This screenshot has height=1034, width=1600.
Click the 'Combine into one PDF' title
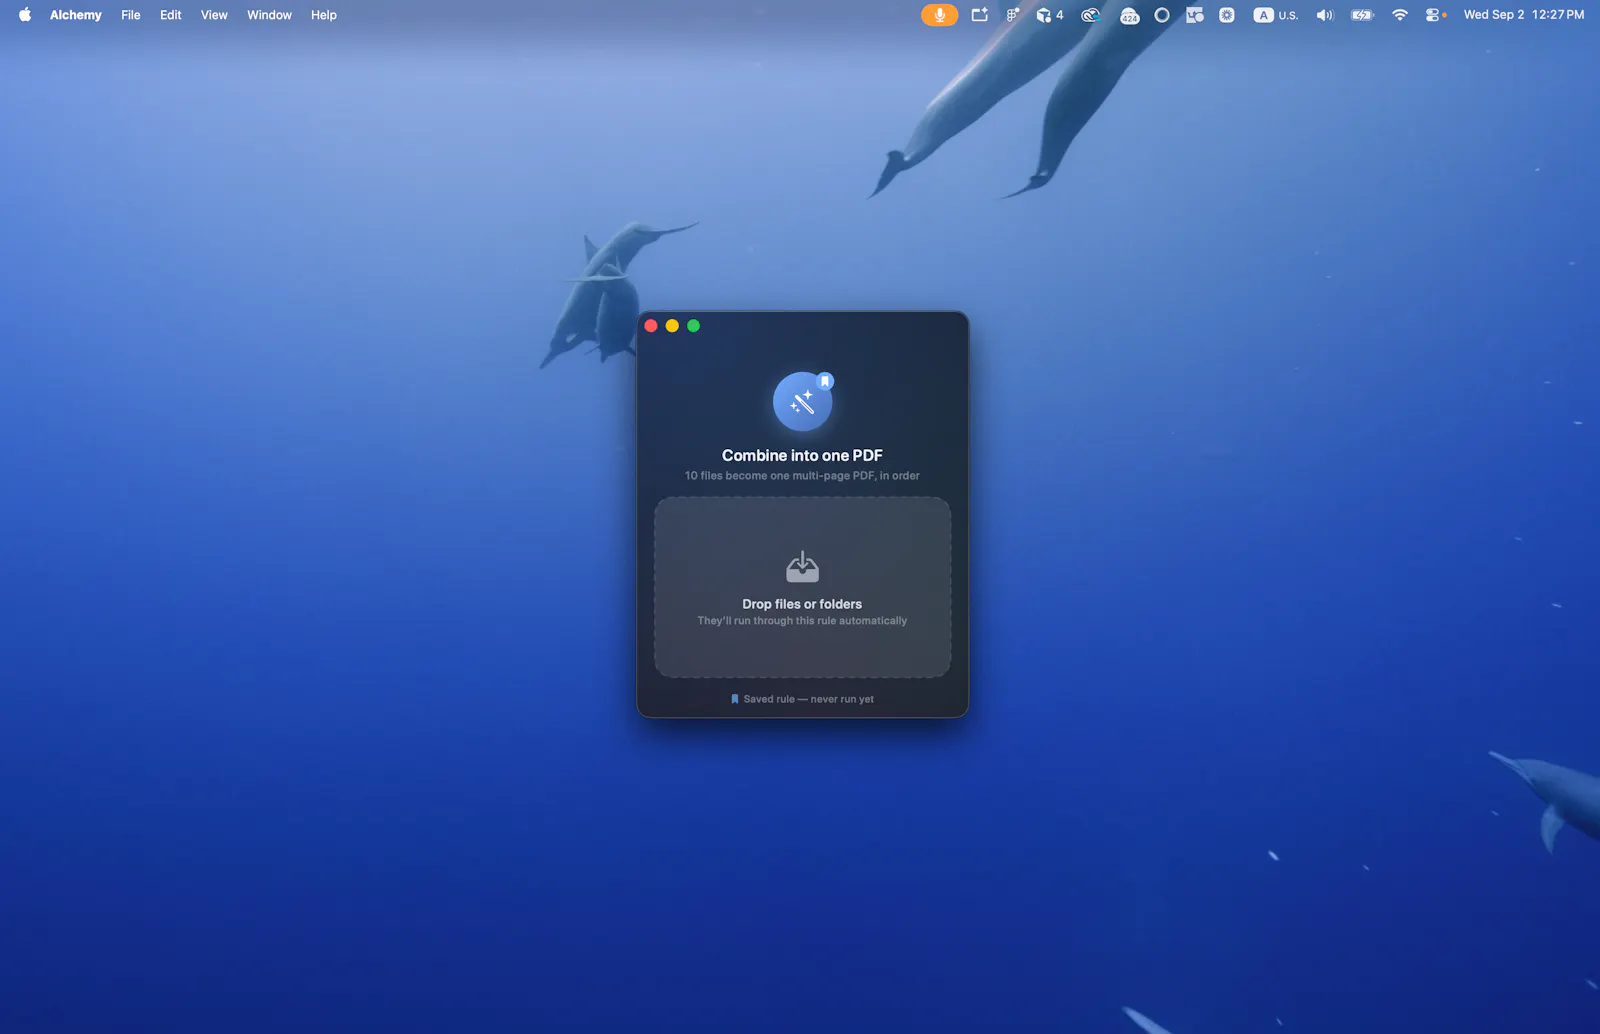pyautogui.click(x=802, y=456)
